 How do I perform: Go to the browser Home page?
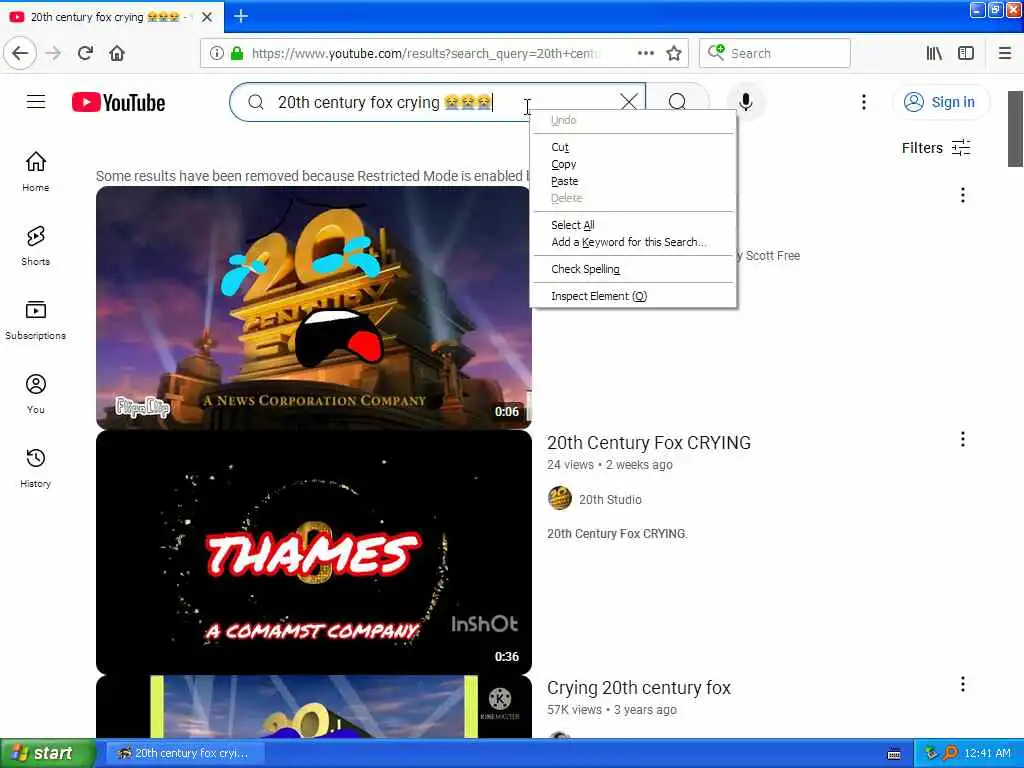[117, 54]
